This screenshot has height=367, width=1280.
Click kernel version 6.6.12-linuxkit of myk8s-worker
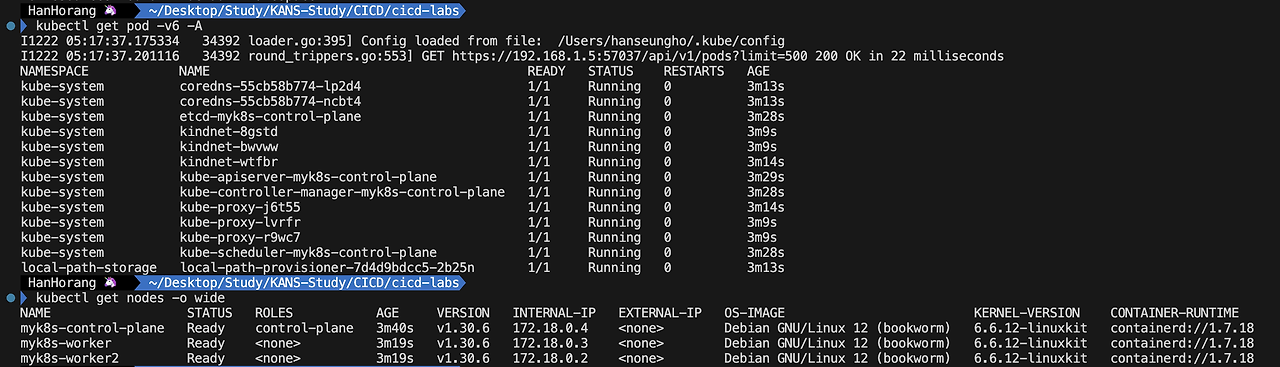coord(1030,343)
